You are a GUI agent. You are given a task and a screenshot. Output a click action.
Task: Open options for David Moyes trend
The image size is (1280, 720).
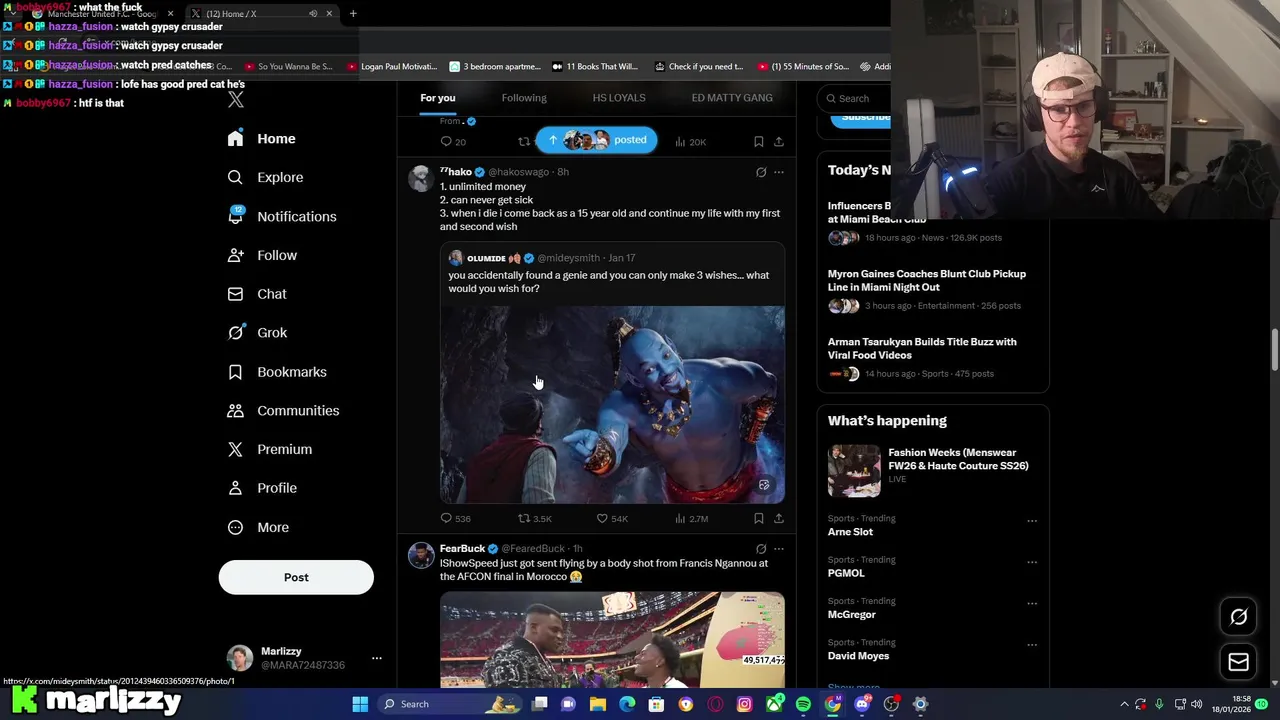coord(1032,645)
